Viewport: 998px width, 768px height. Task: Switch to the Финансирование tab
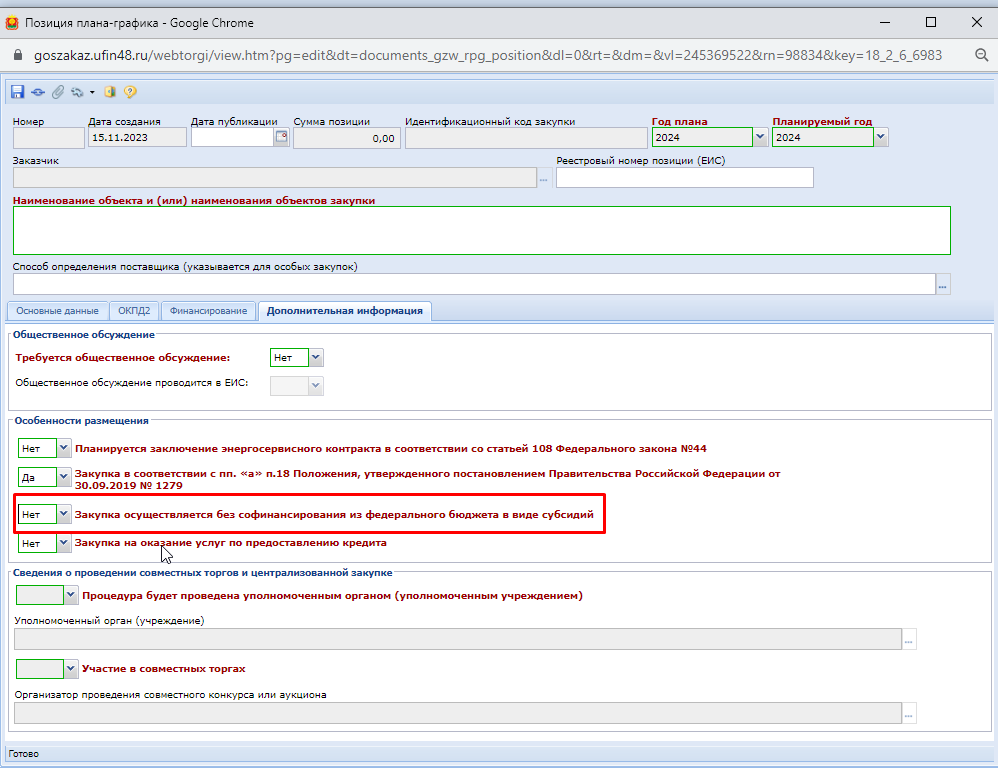pyautogui.click(x=208, y=311)
